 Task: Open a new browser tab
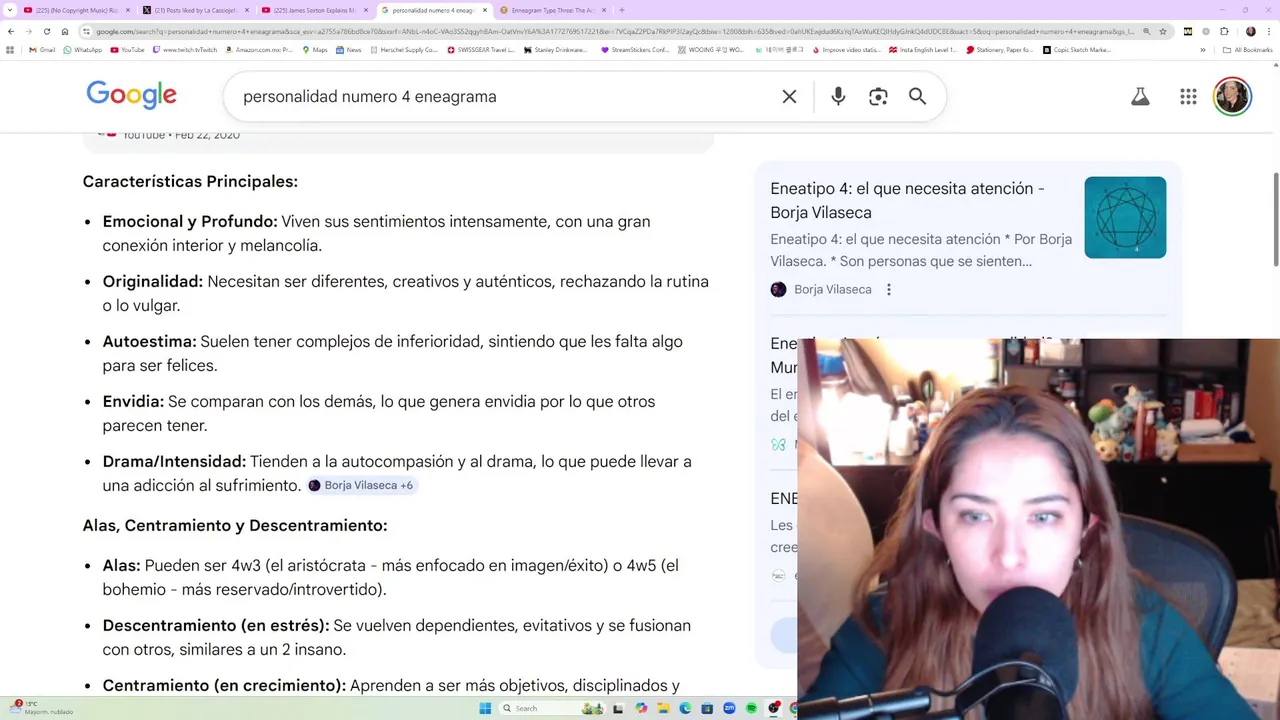coord(621,10)
